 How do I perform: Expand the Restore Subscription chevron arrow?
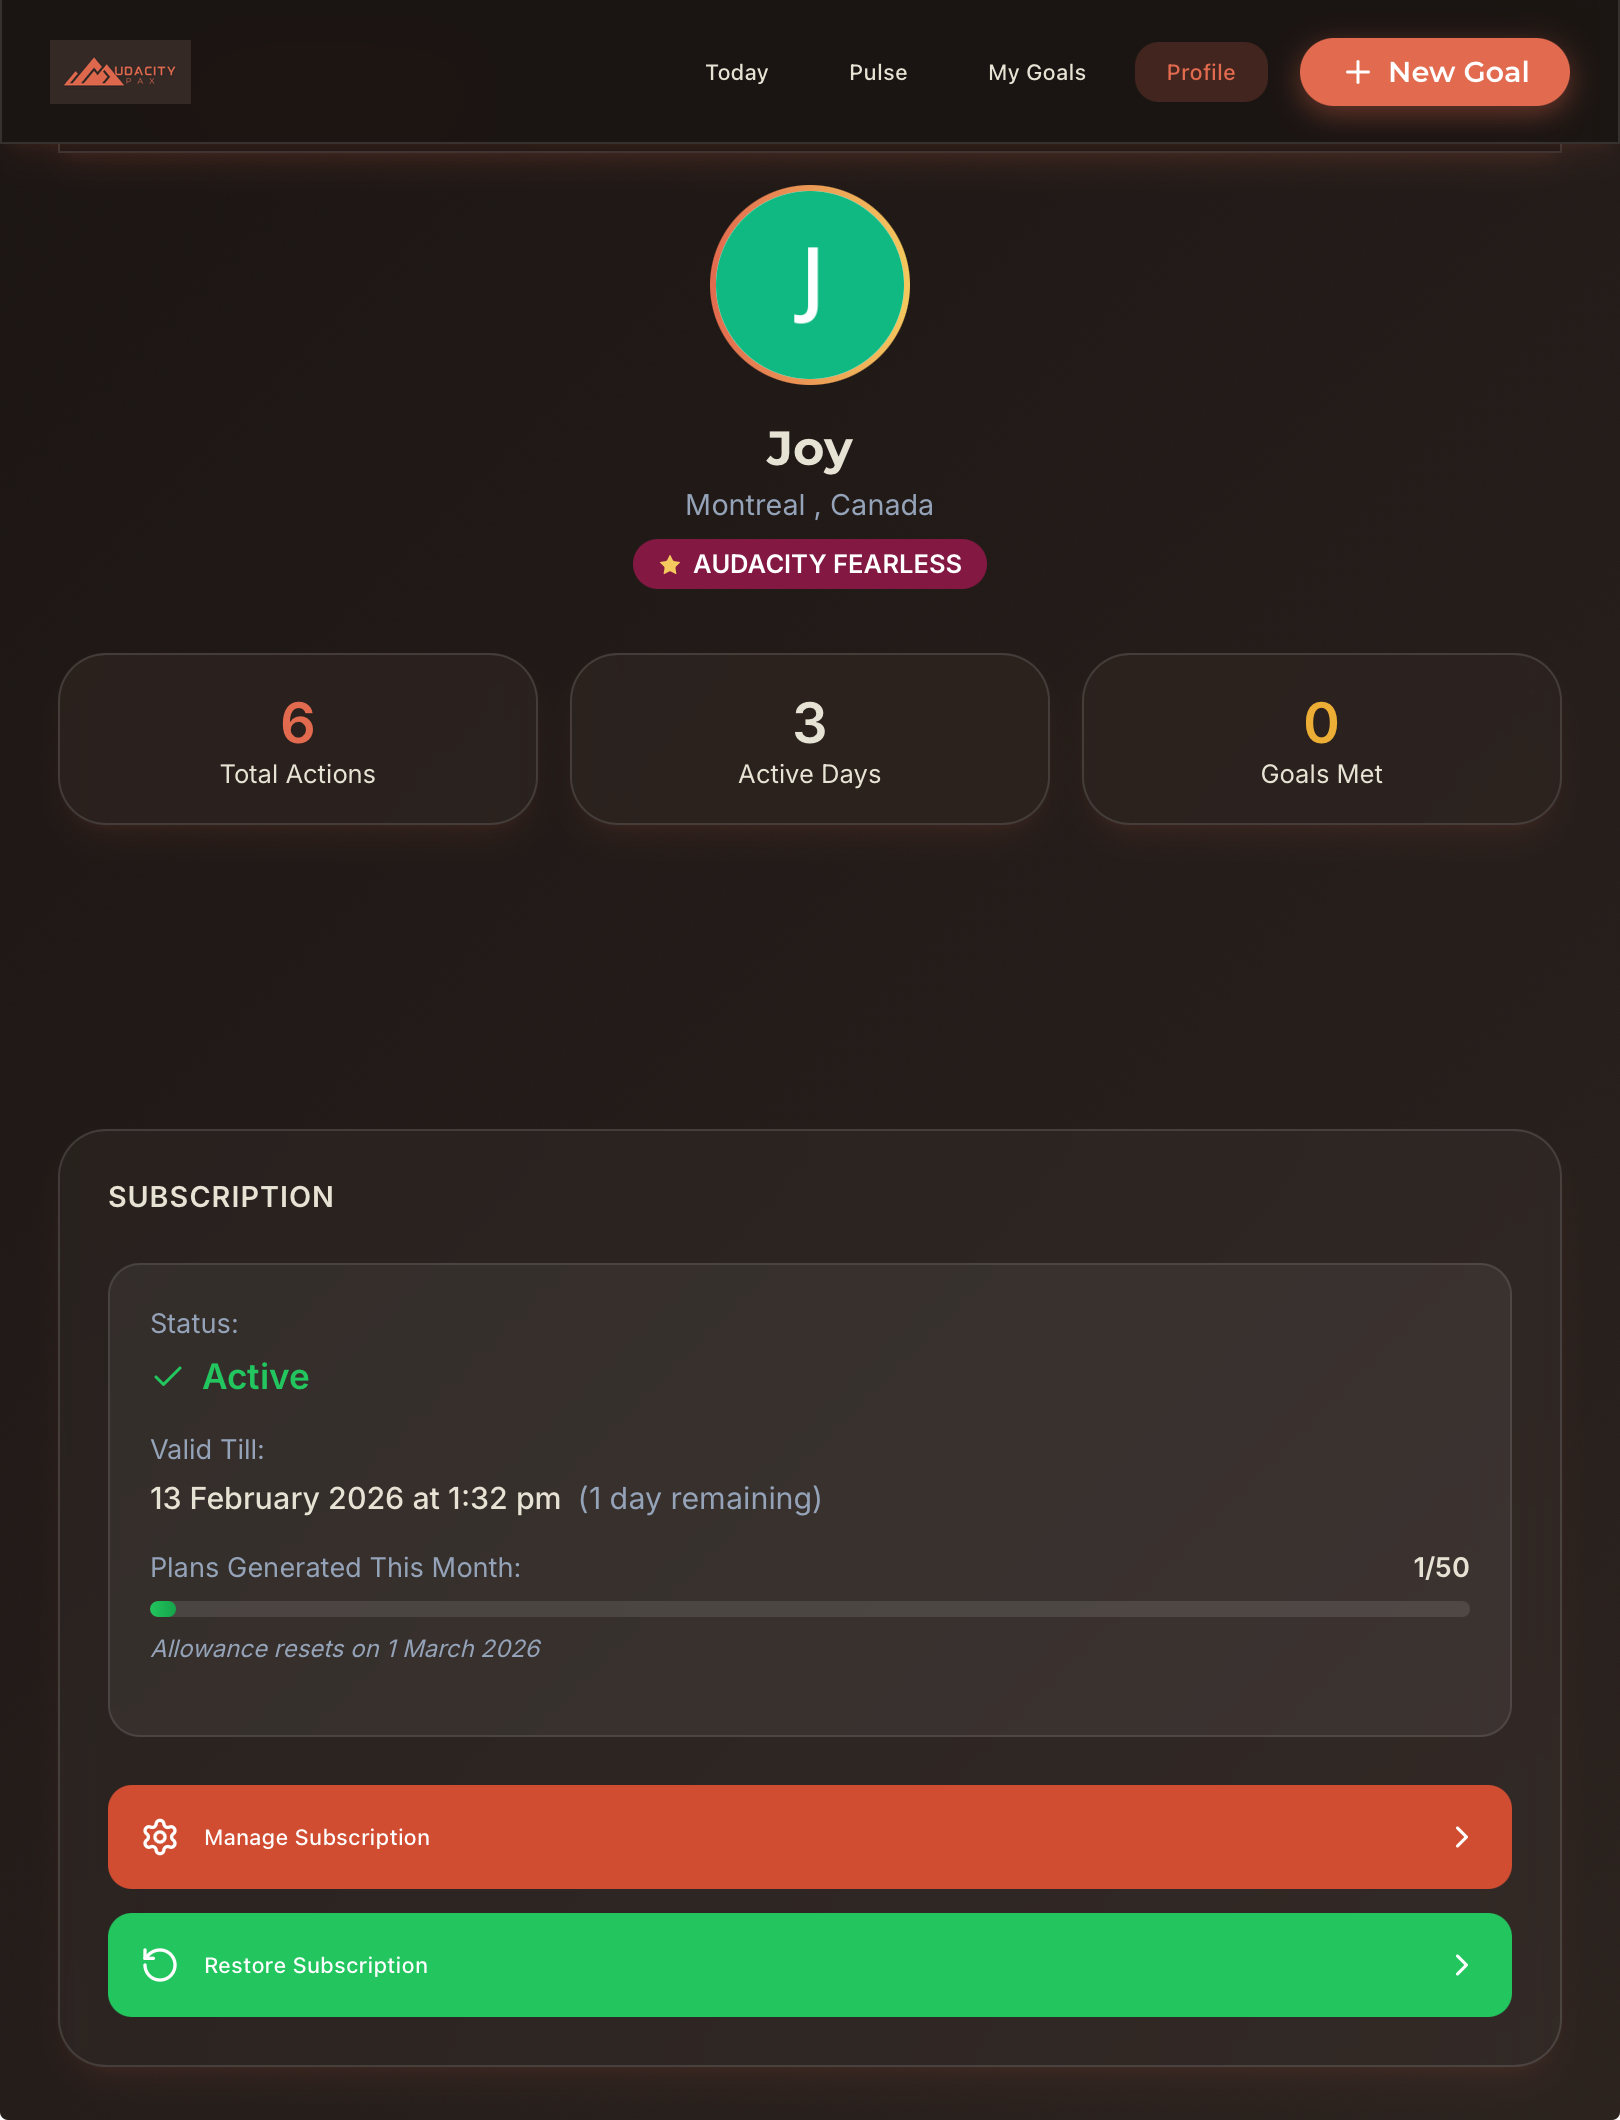click(1461, 1965)
